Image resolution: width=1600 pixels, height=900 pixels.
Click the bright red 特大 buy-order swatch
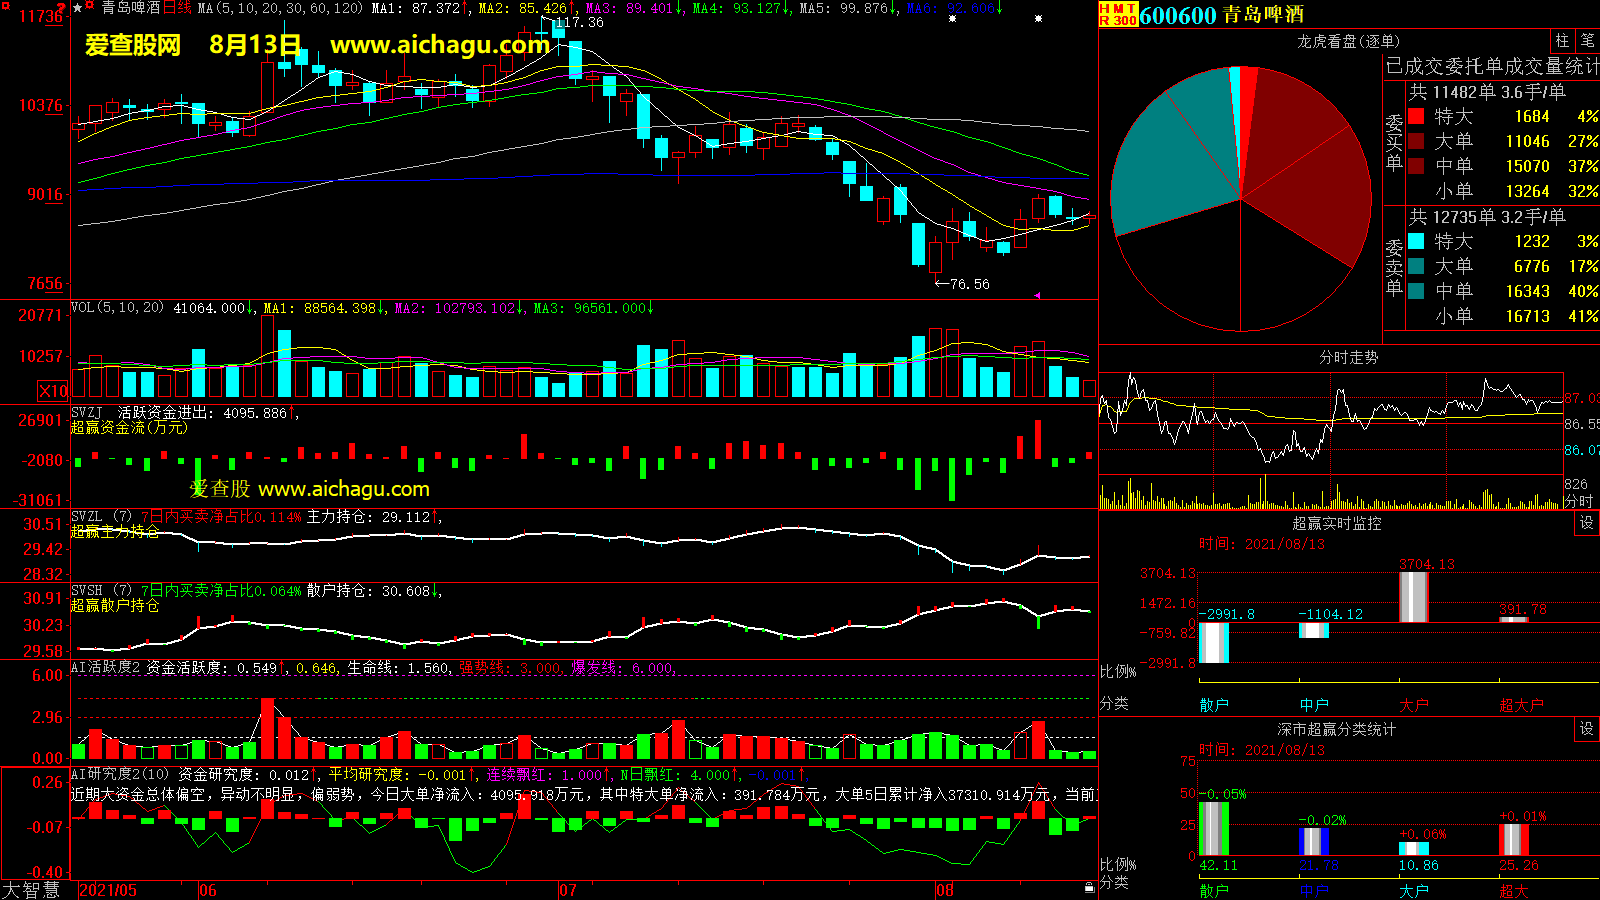1416,117
